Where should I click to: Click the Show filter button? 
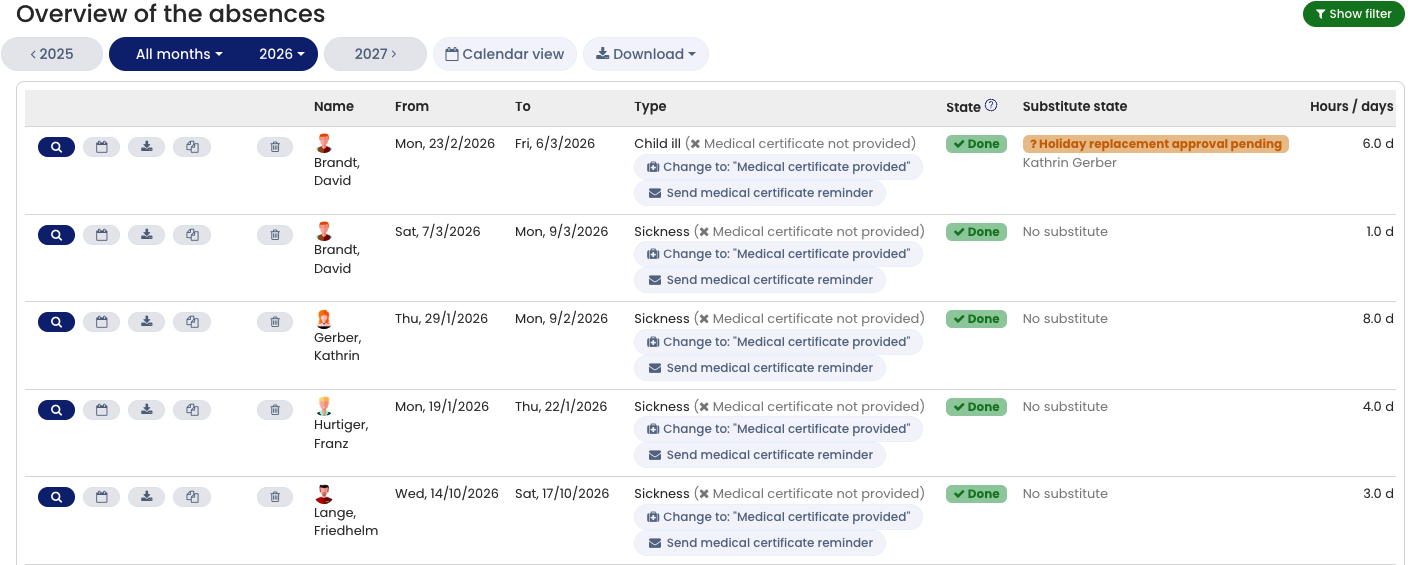point(1353,14)
